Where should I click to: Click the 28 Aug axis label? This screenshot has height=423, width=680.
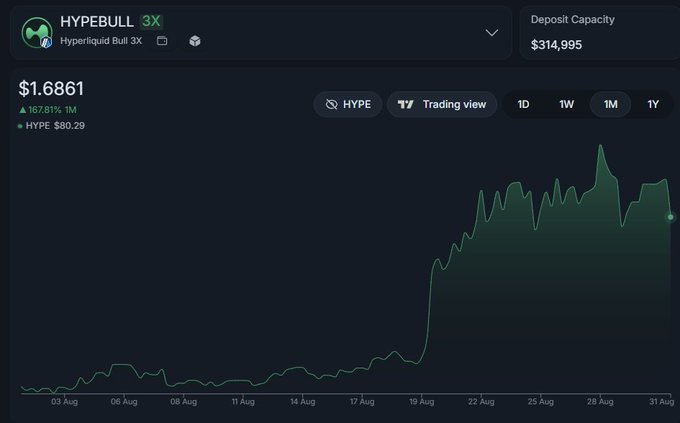click(600, 402)
